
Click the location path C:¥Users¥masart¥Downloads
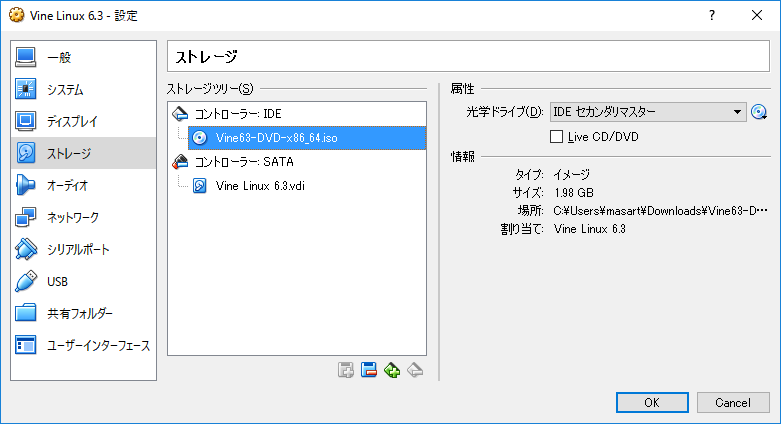(x=660, y=211)
